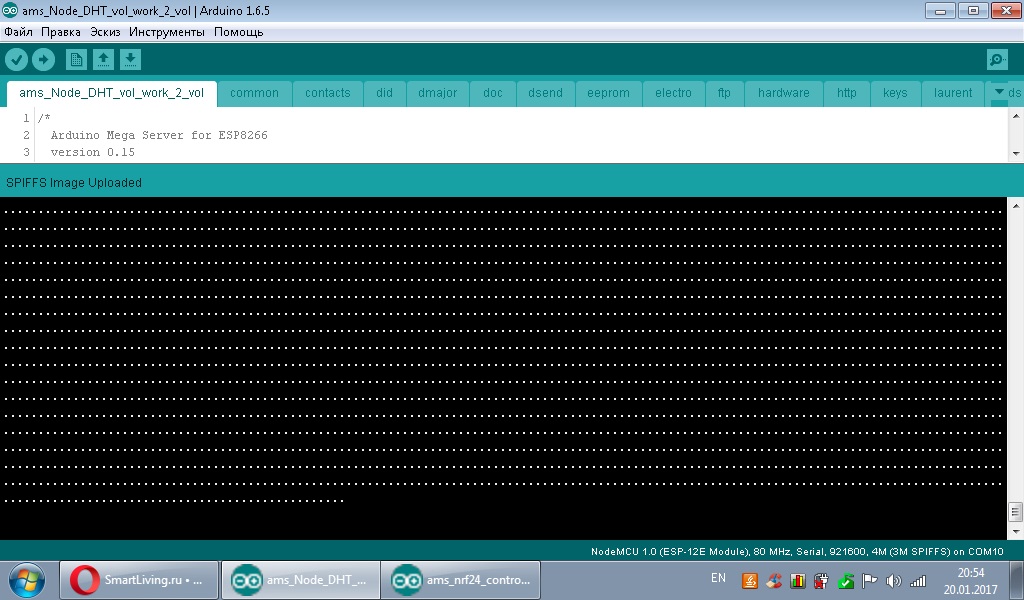Image resolution: width=1024 pixels, height=600 pixels.
Task: Open the Инструменты menu
Action: click(x=167, y=32)
